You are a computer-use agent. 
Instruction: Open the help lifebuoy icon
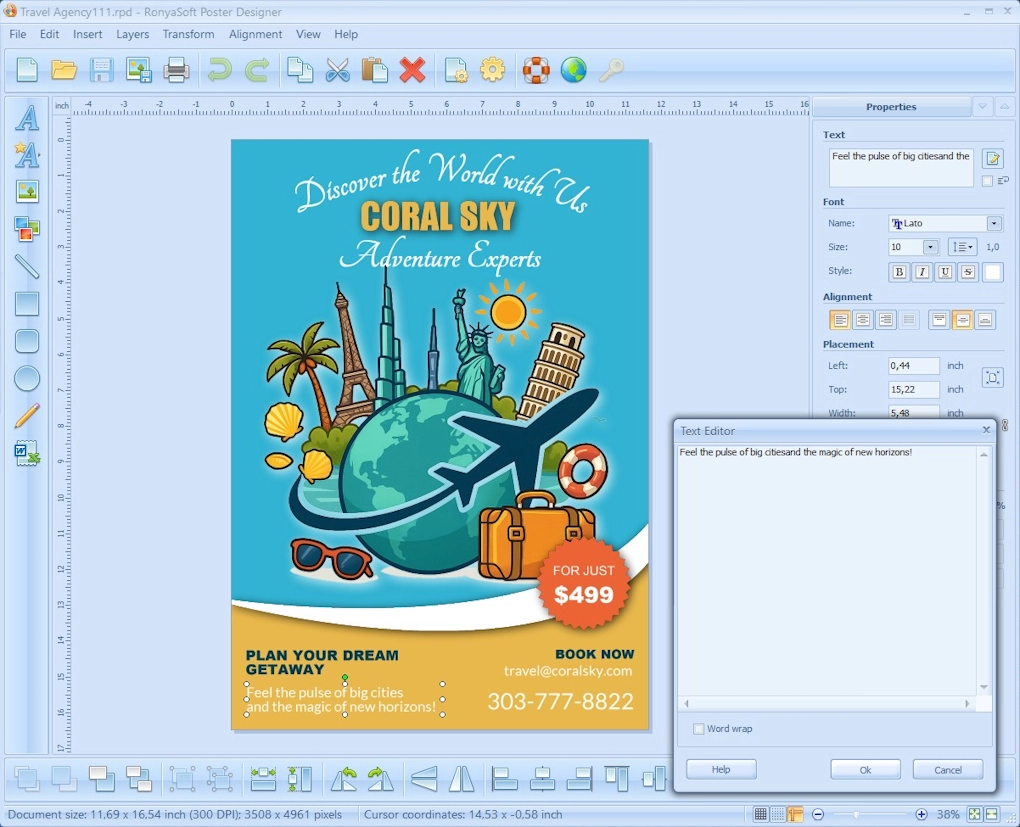pos(536,70)
